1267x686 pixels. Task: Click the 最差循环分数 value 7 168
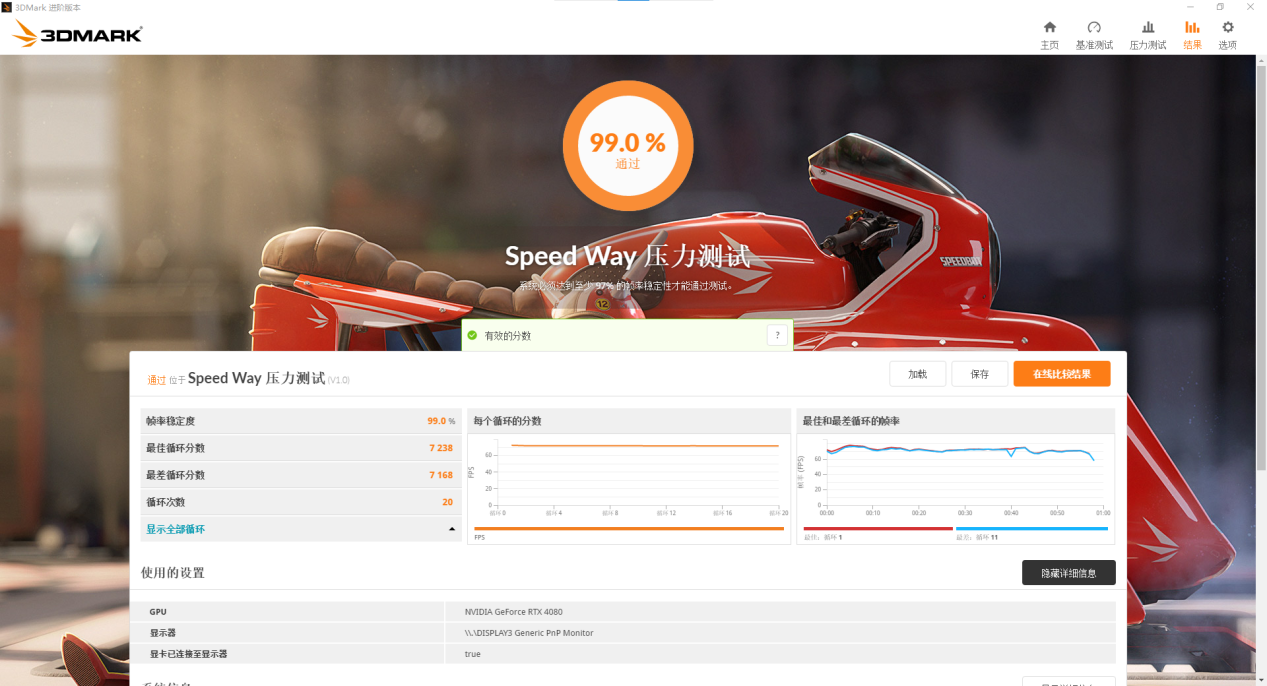point(441,475)
